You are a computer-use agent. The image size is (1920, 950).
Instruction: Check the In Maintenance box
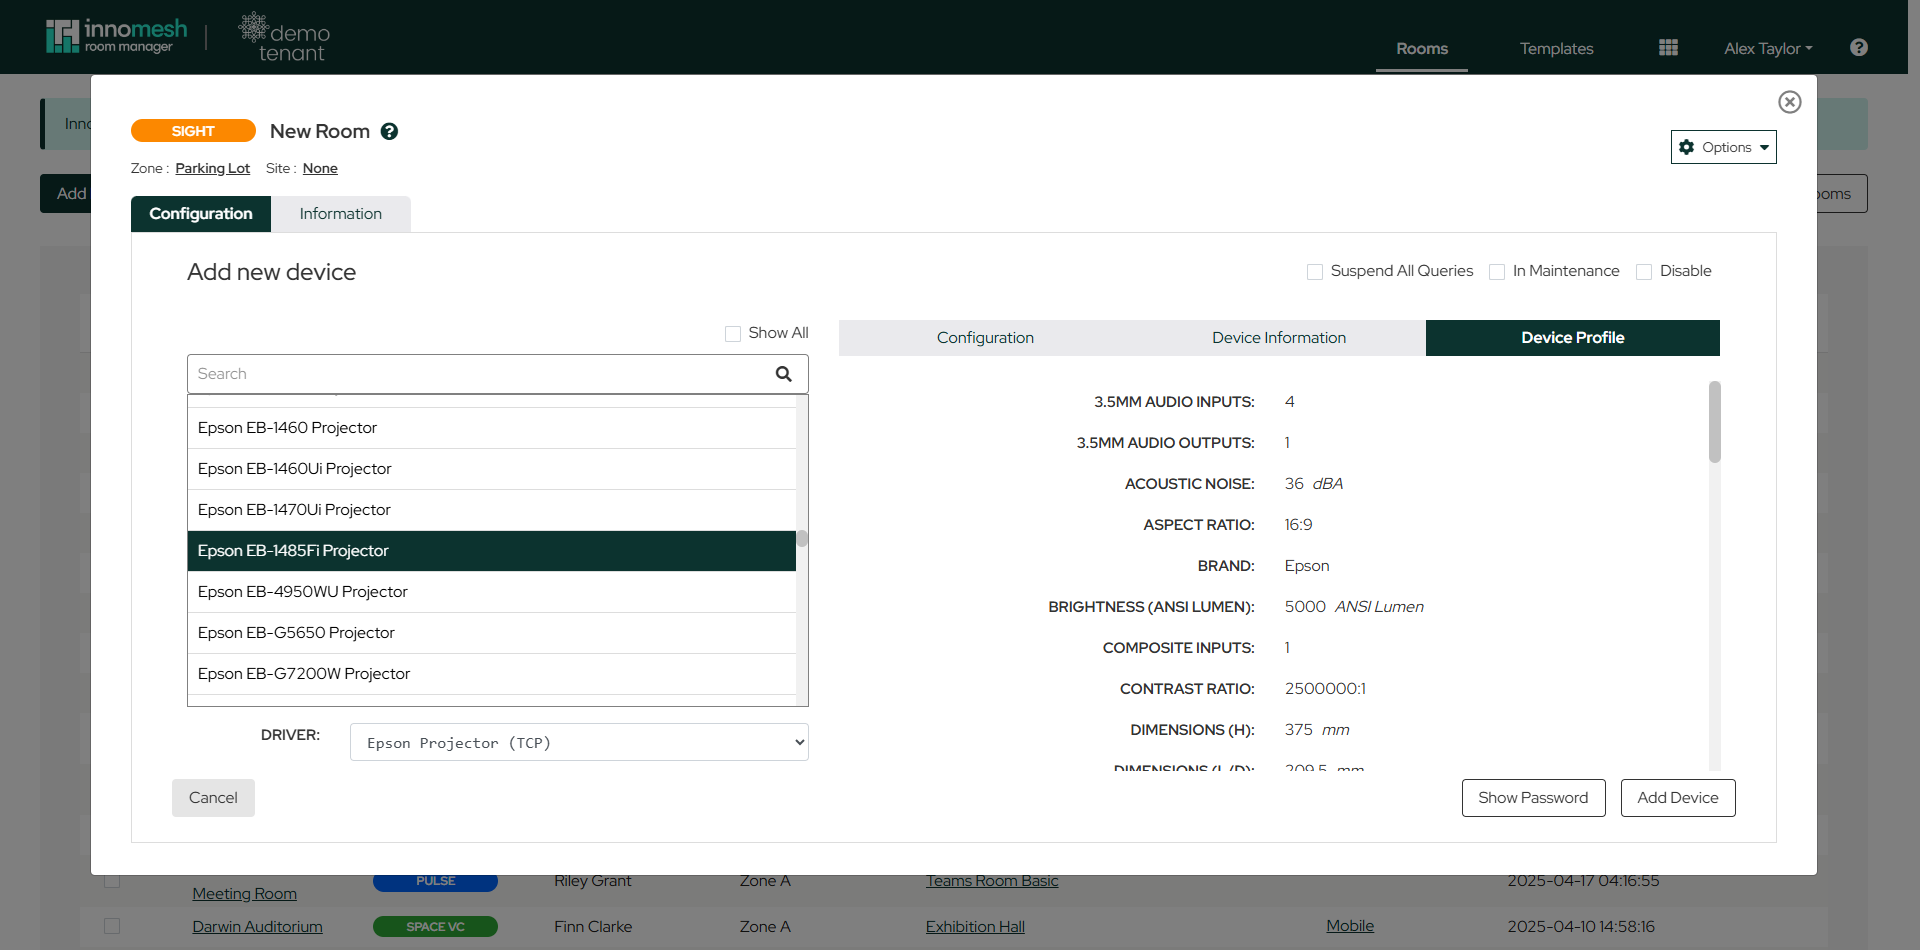pyautogui.click(x=1497, y=272)
